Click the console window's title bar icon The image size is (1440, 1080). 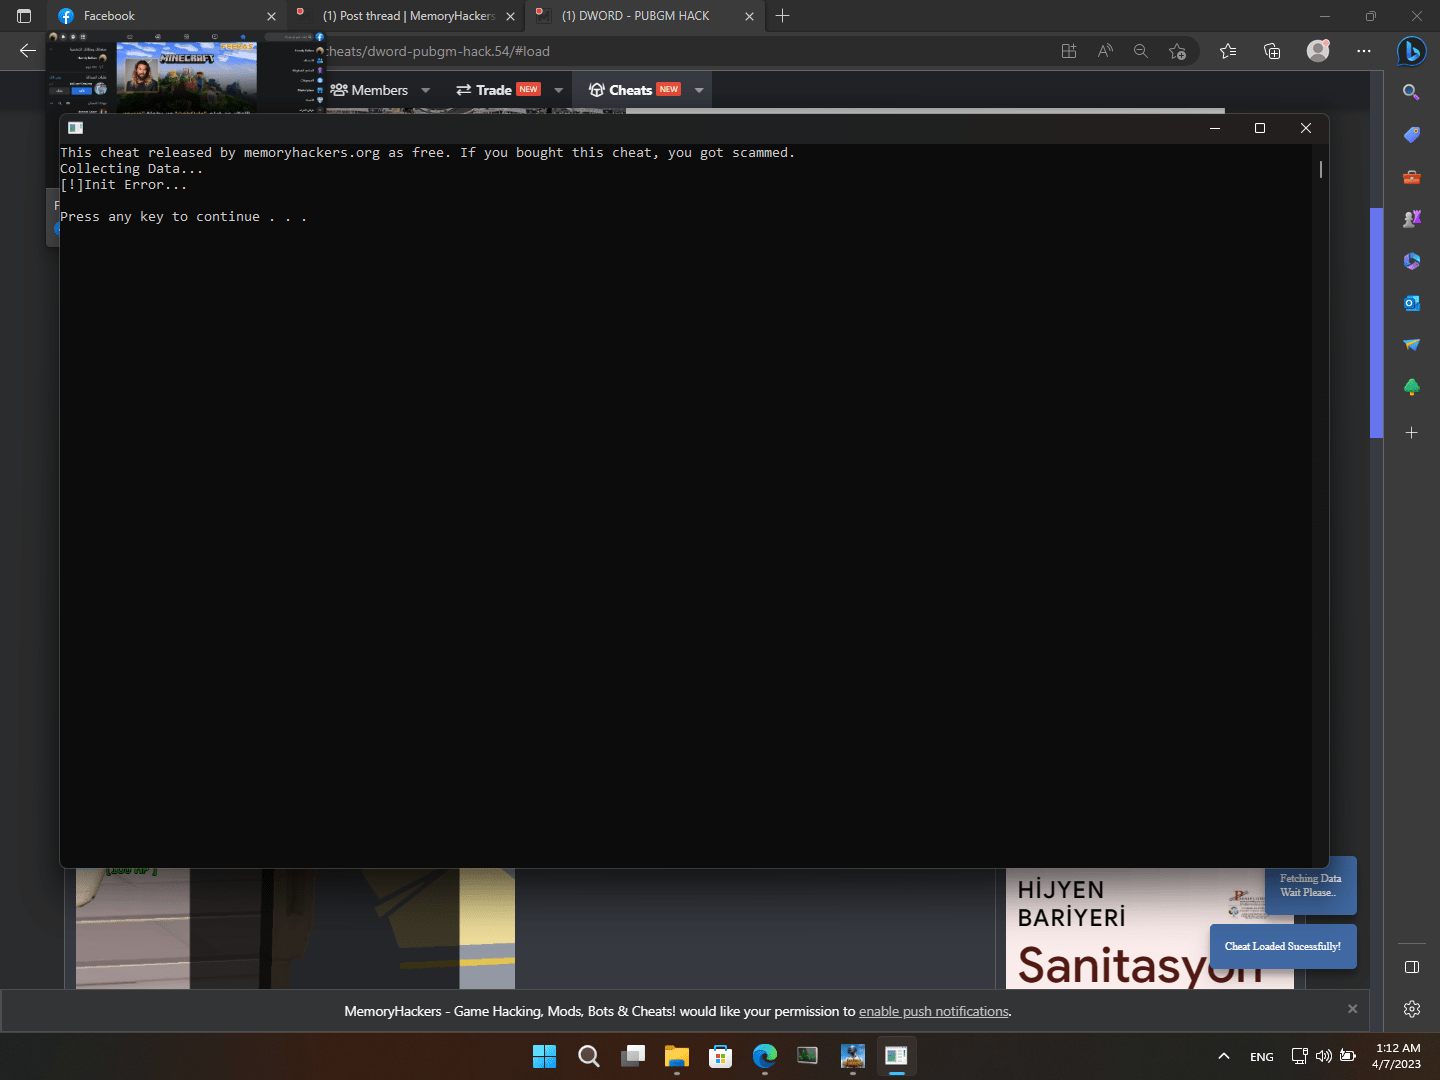point(75,128)
